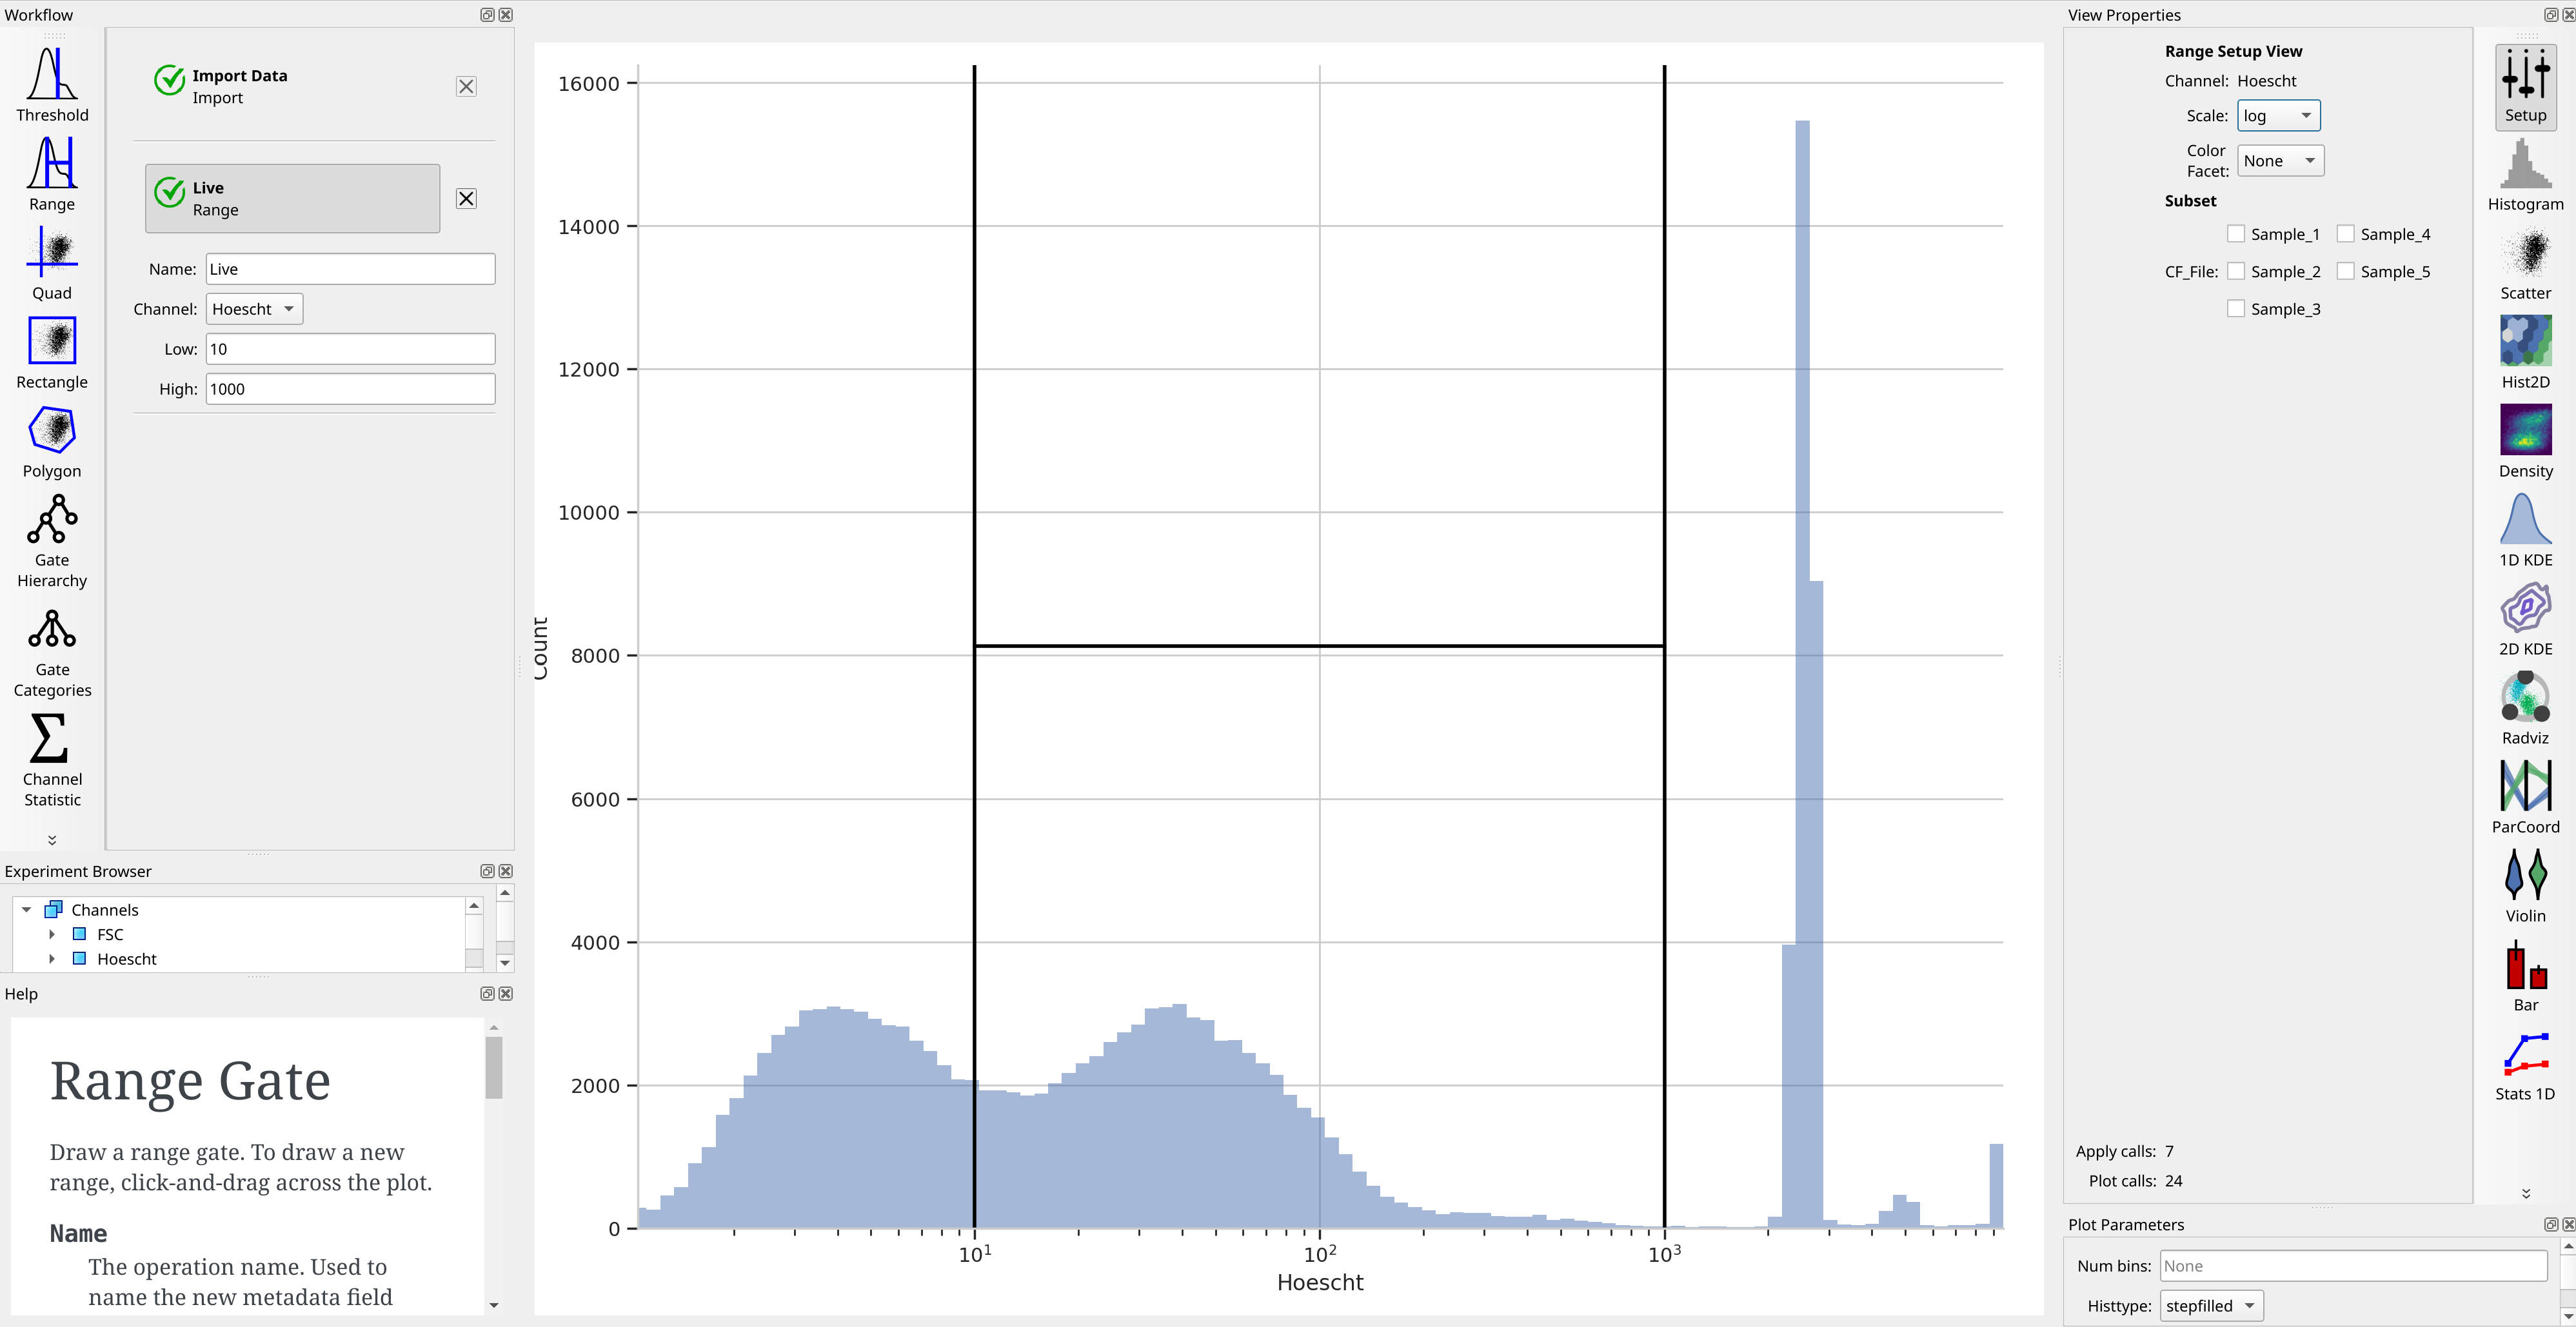Click the high range gate line at 1000
The image size is (2576, 1327).
(1664, 646)
